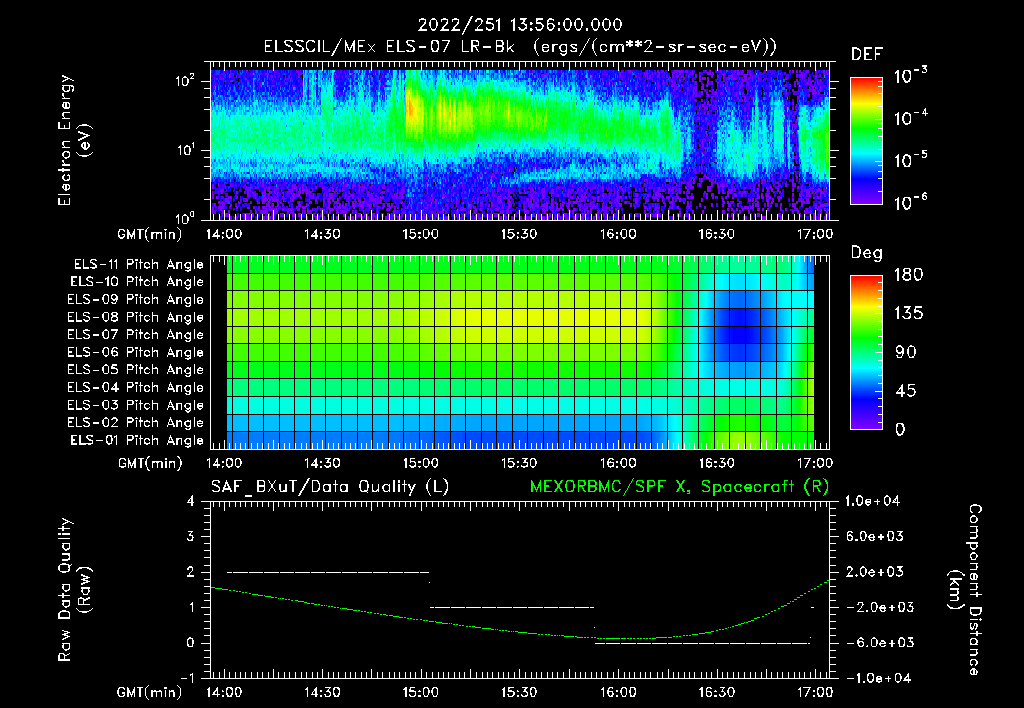Select the 135 value on Deg scale
1024x708 pixels.
[908, 313]
